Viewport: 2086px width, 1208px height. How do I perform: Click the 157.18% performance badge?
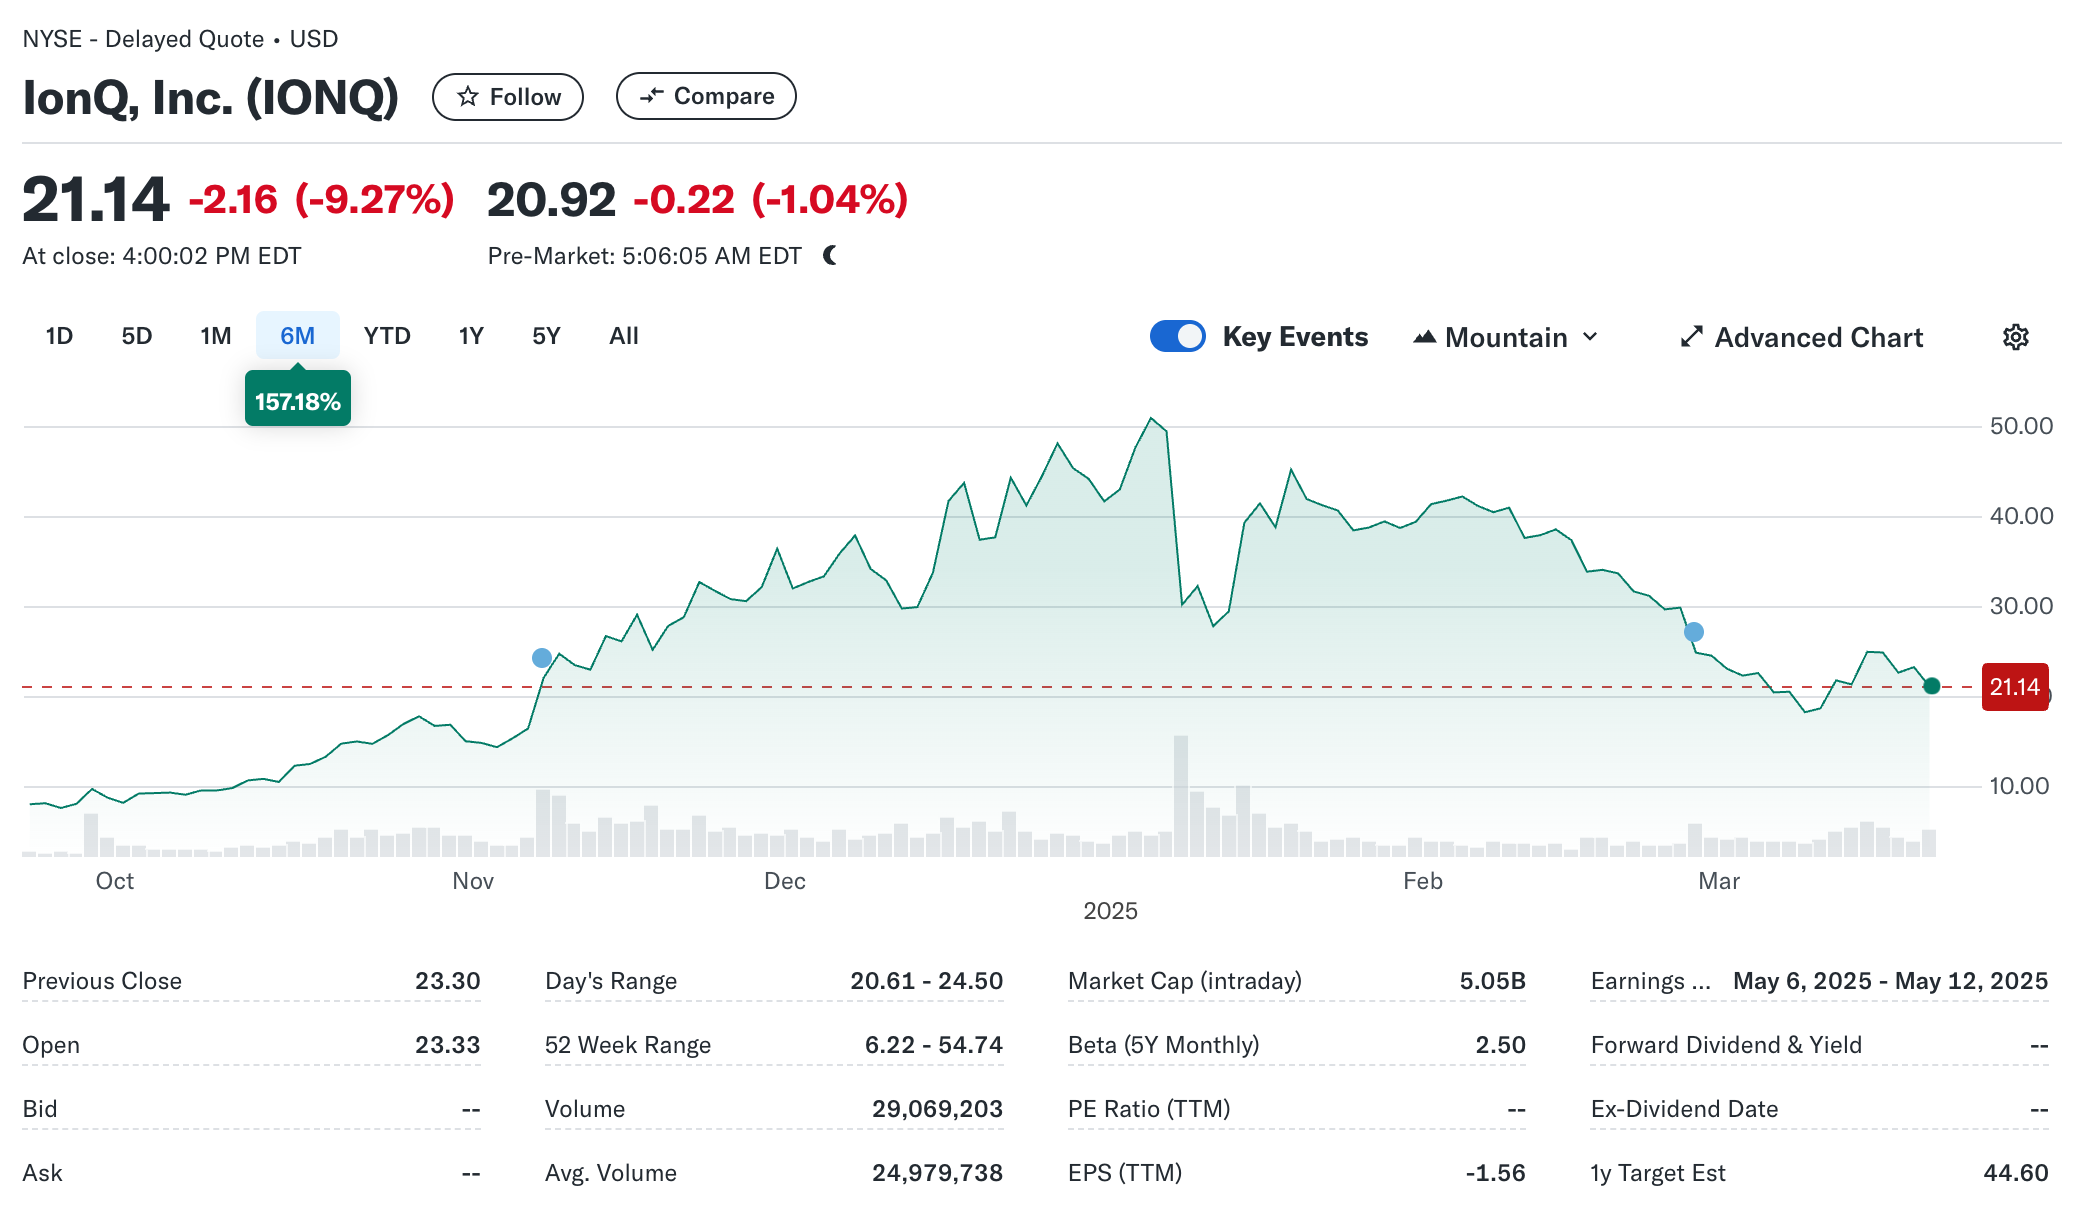tap(298, 401)
